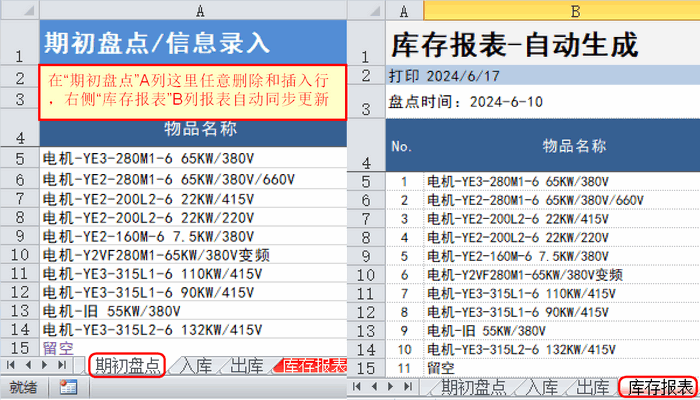The height and width of the screenshot is (400, 700).
Task: Select 留空 cell in report window
Action: click(x=561, y=368)
